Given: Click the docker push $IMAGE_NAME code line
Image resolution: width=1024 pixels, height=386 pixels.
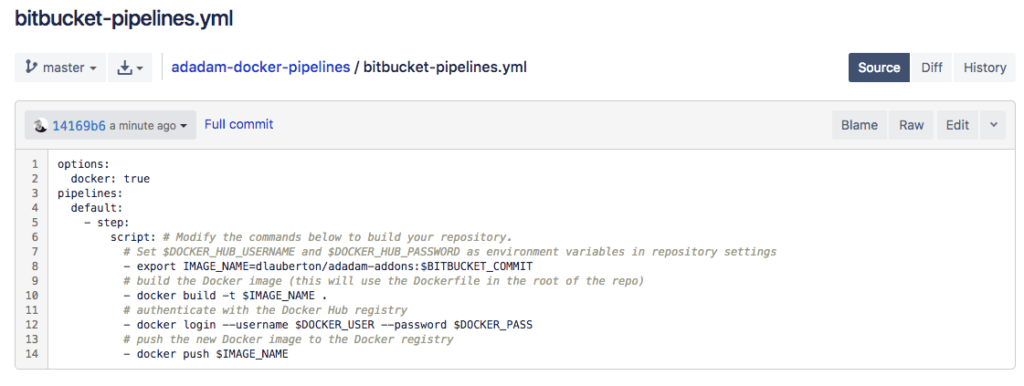Looking at the screenshot, I should (x=206, y=354).
